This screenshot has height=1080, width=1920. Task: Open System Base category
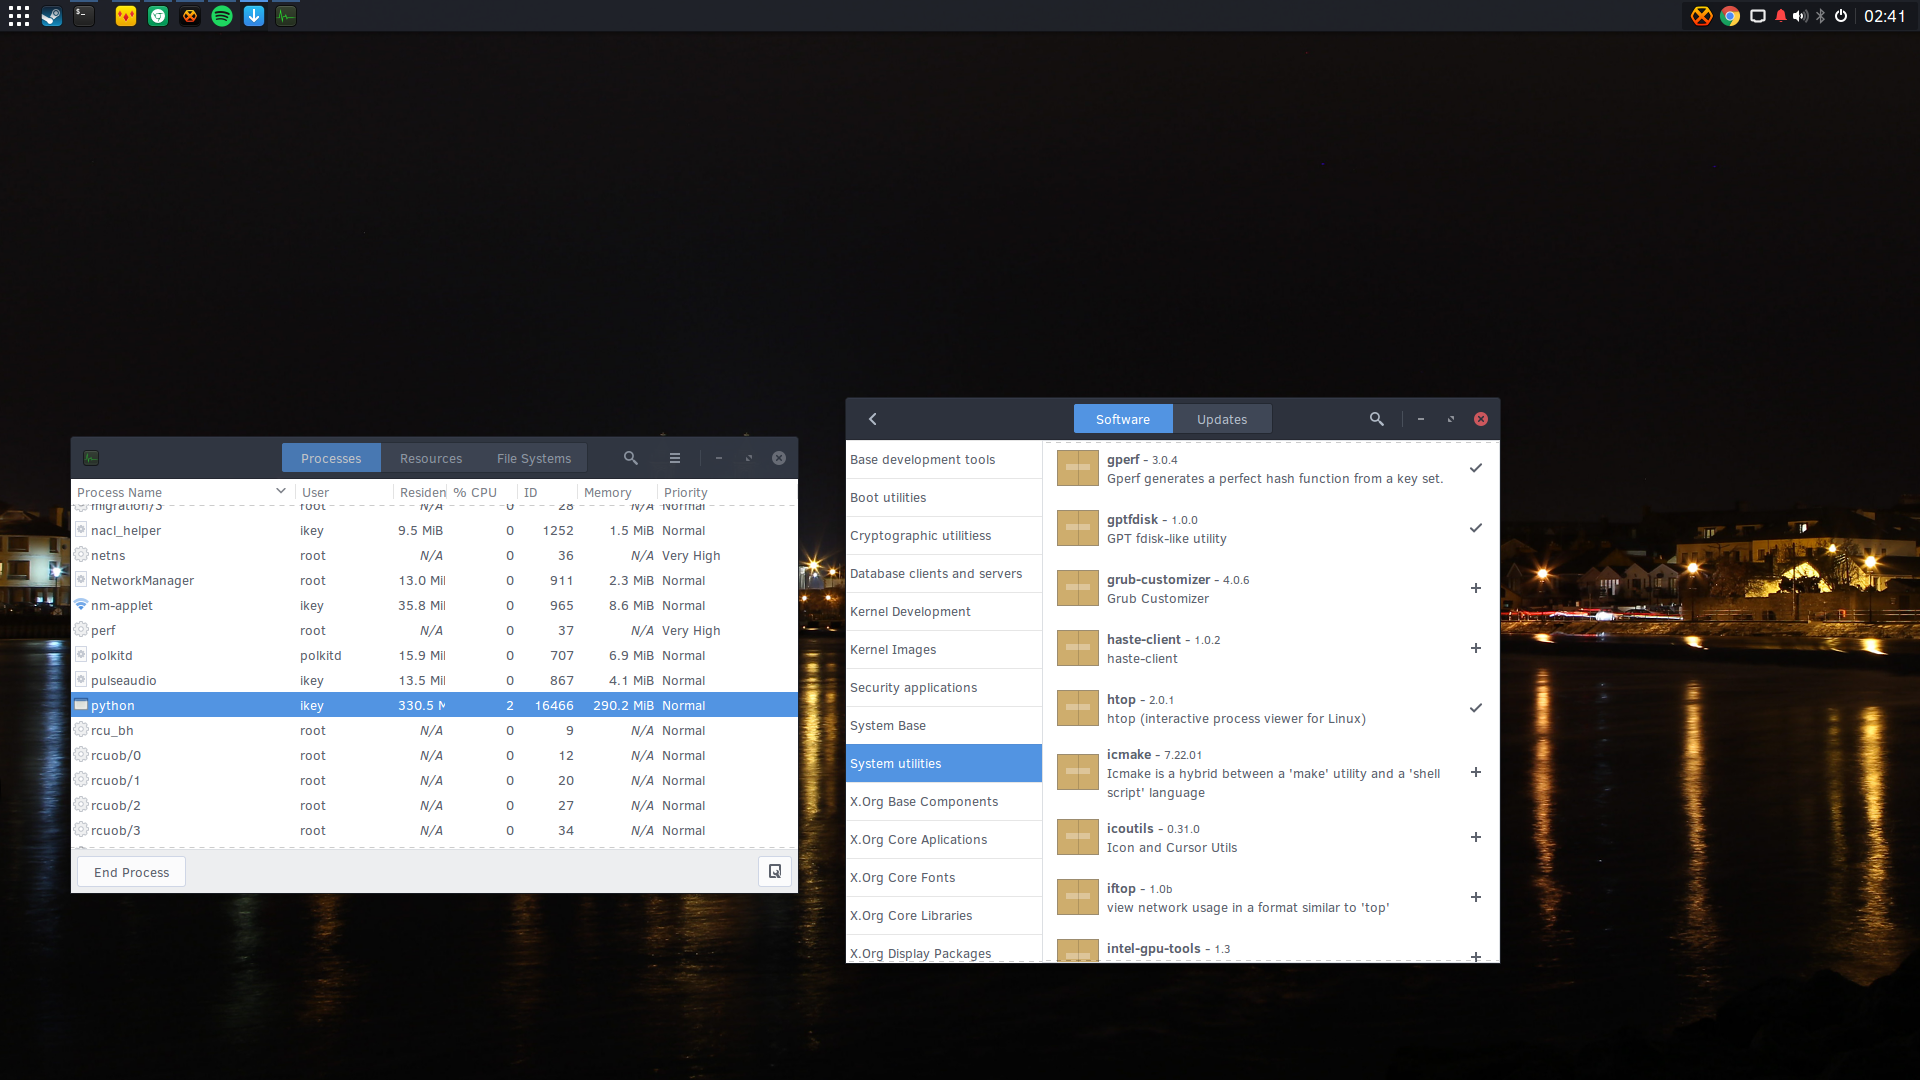click(x=944, y=726)
